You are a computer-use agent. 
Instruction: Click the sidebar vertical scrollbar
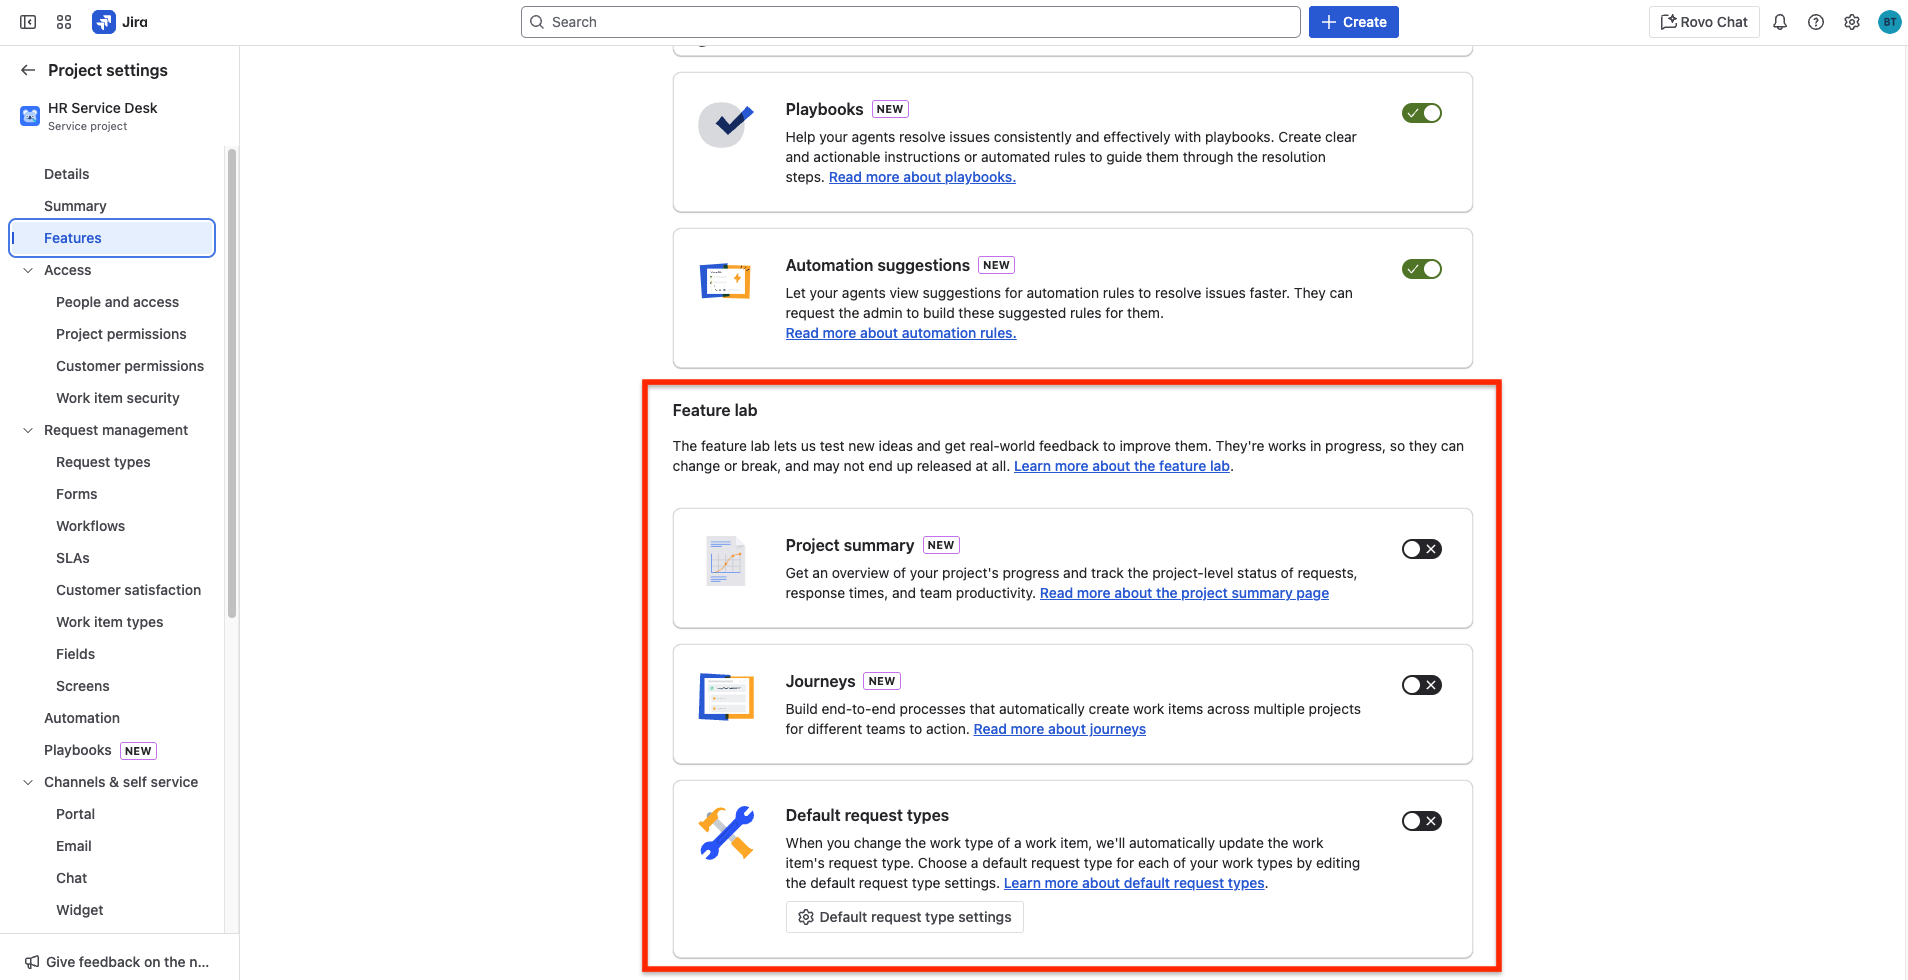[232, 383]
